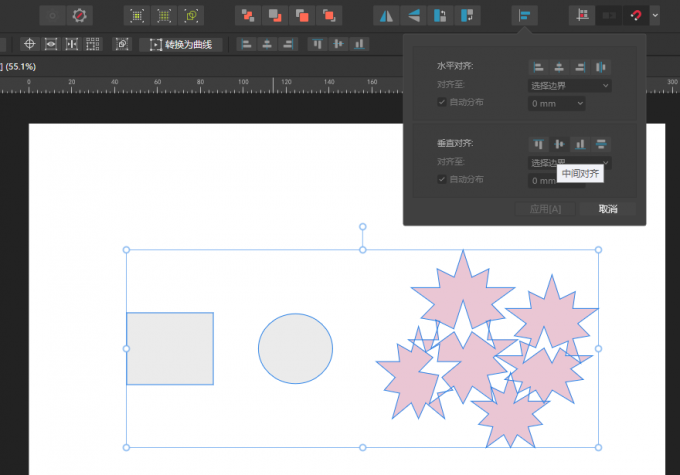Choose align right in 水平对齐 row
Viewport: 680px width, 475px height.
tap(580, 67)
